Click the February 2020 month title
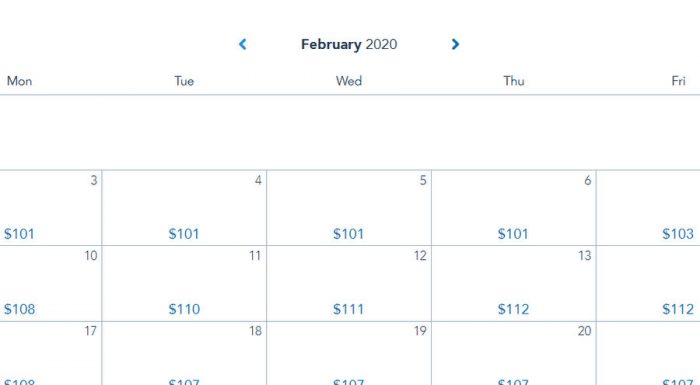 tap(349, 44)
